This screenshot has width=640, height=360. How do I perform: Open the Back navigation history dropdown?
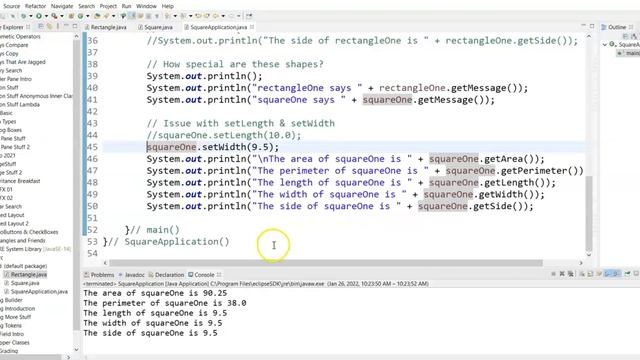223,16
